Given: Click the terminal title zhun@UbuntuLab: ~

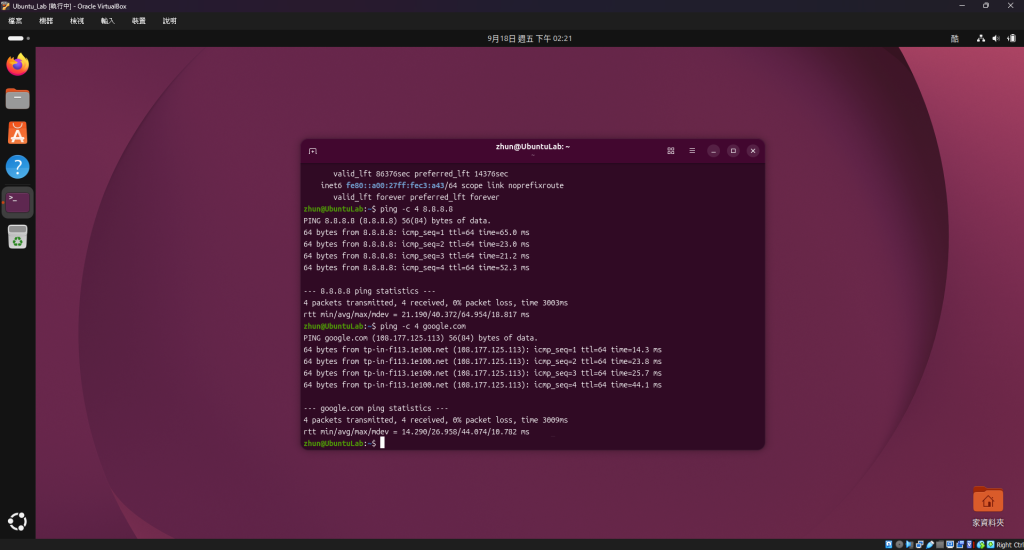Looking at the screenshot, I should [532, 146].
